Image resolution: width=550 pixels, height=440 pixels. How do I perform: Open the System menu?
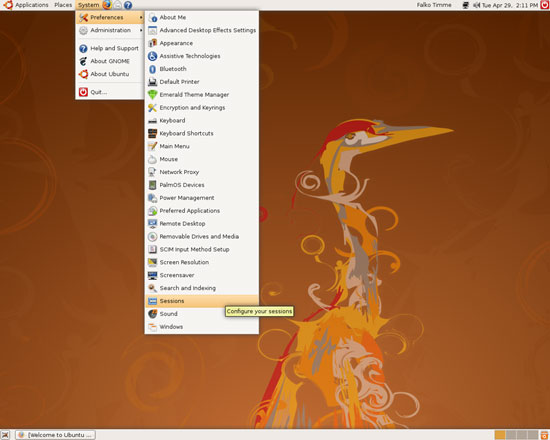click(88, 5)
